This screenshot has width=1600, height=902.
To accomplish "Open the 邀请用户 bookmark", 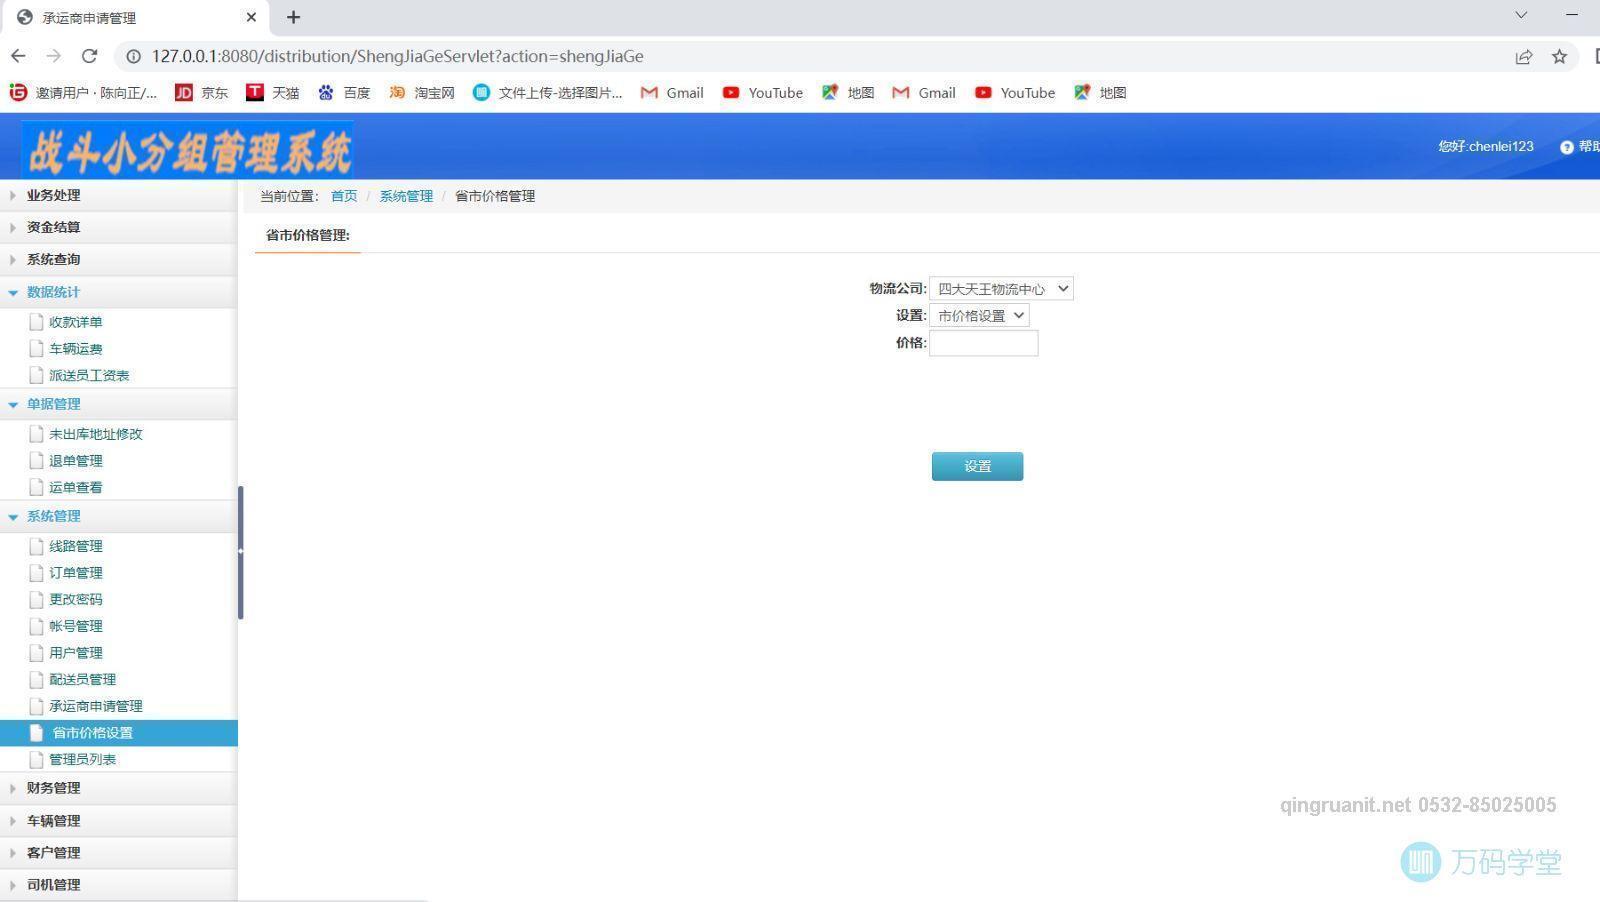I will pos(83,93).
